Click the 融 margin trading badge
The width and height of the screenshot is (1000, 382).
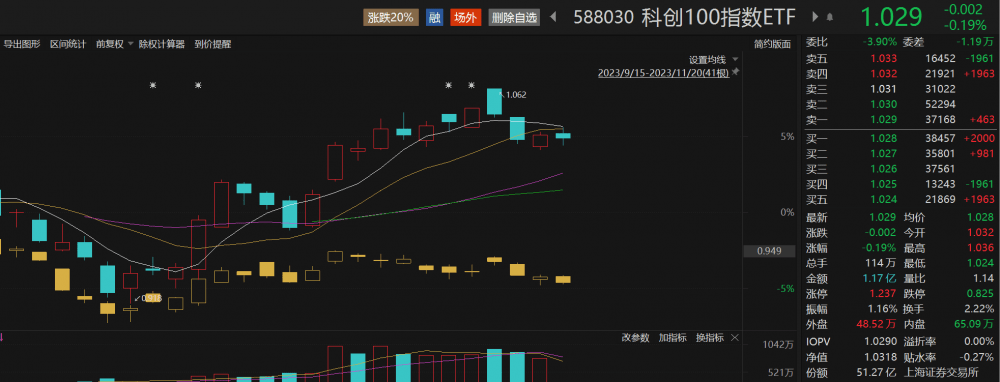tap(434, 18)
